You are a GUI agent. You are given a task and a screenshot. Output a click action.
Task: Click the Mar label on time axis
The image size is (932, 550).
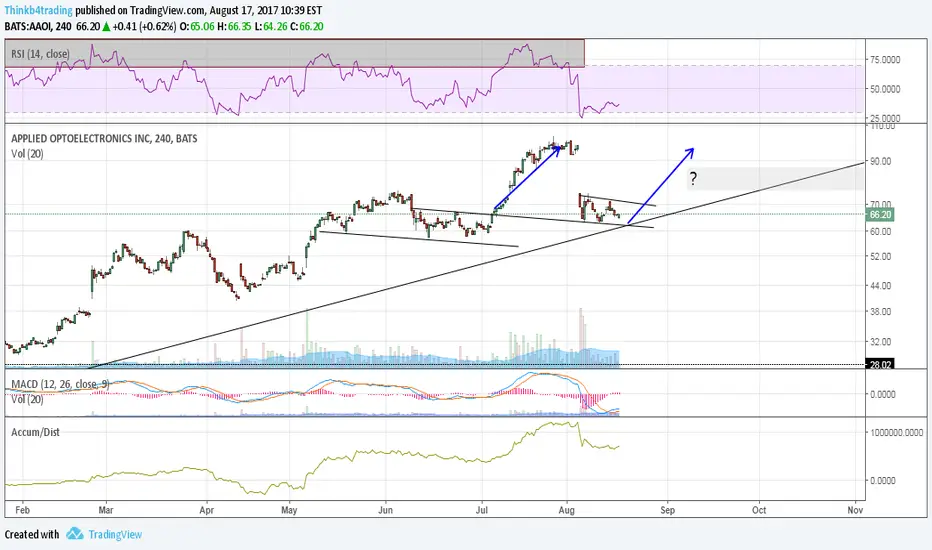pyautogui.click(x=106, y=510)
